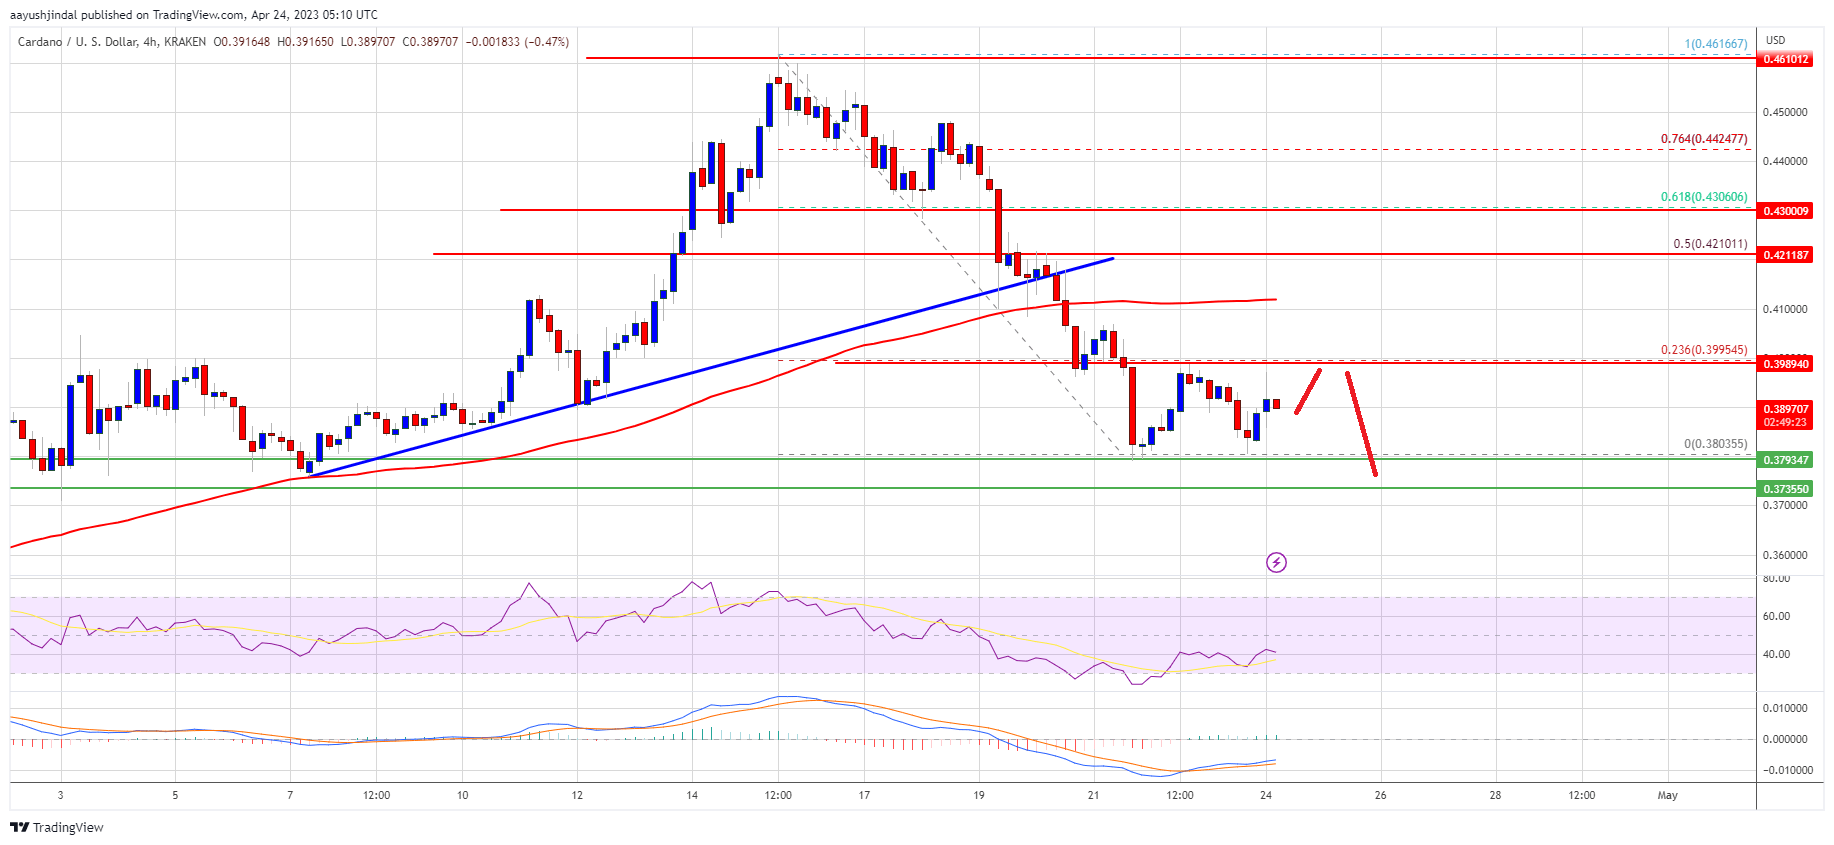Click the Cardano / U. S. Dollar symbol title

coord(80,42)
